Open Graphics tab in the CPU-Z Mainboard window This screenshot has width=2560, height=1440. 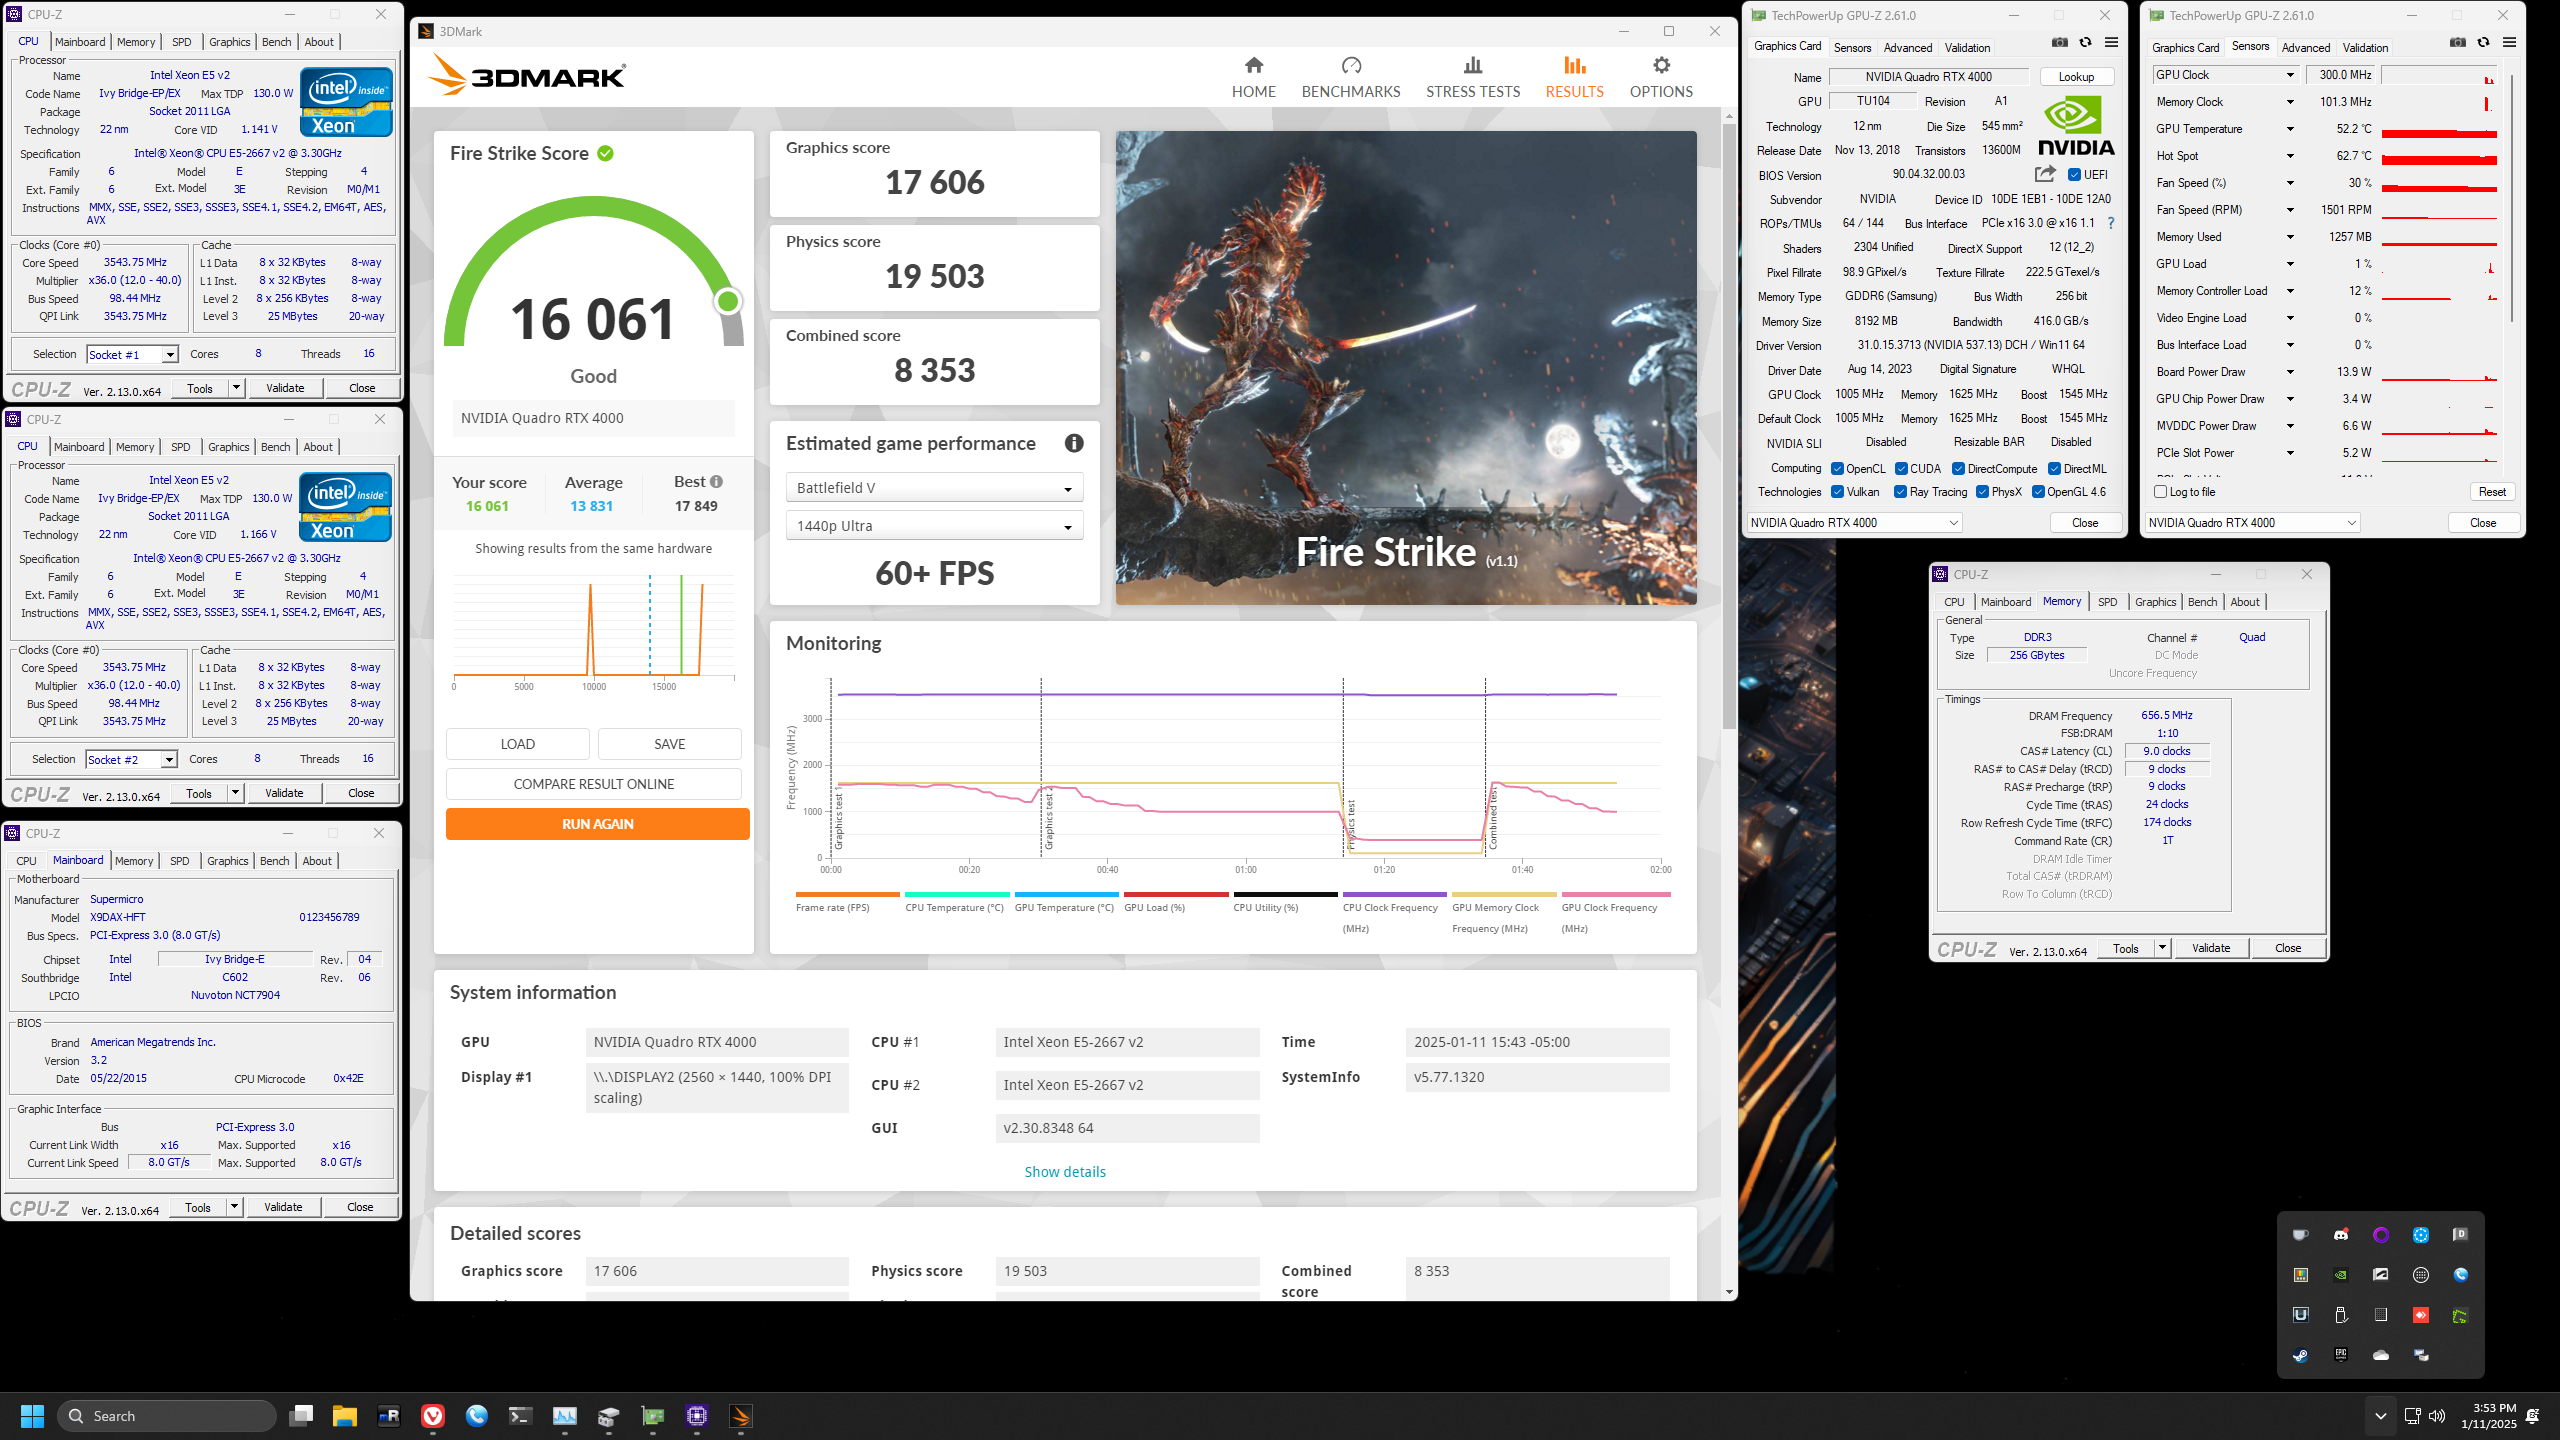tap(228, 861)
